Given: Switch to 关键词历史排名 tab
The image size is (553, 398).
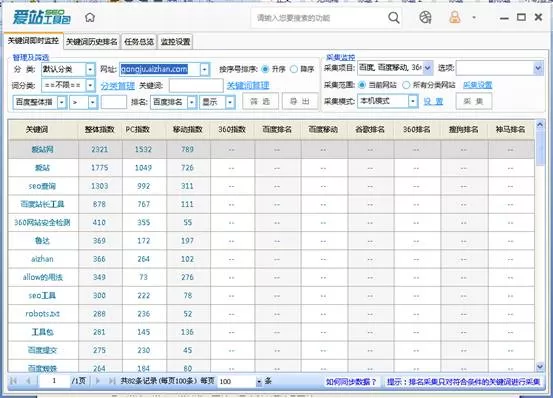Looking at the screenshot, I should pyautogui.click(x=92, y=42).
